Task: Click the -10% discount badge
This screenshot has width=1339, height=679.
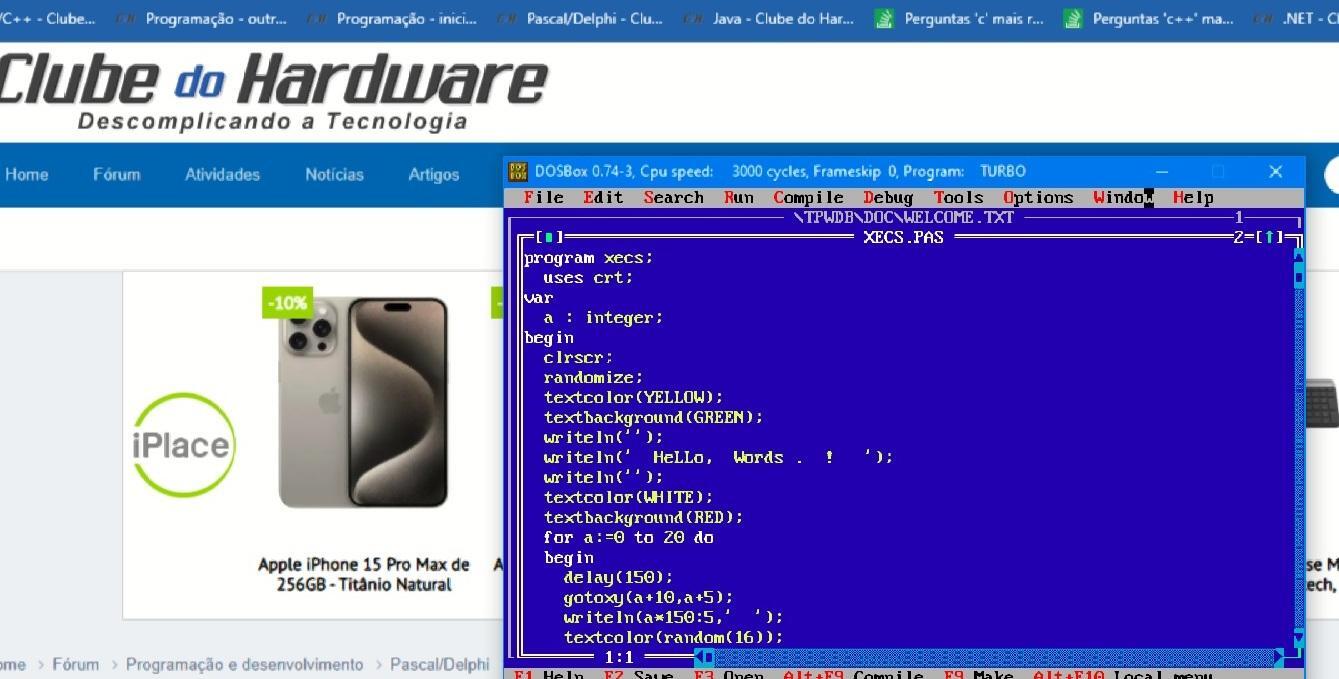Action: tap(287, 302)
